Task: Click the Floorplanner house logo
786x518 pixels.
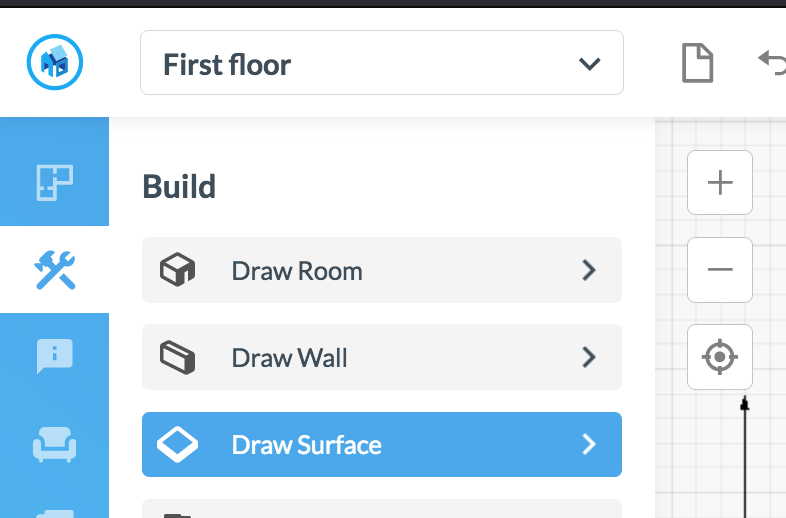Action: coord(55,62)
